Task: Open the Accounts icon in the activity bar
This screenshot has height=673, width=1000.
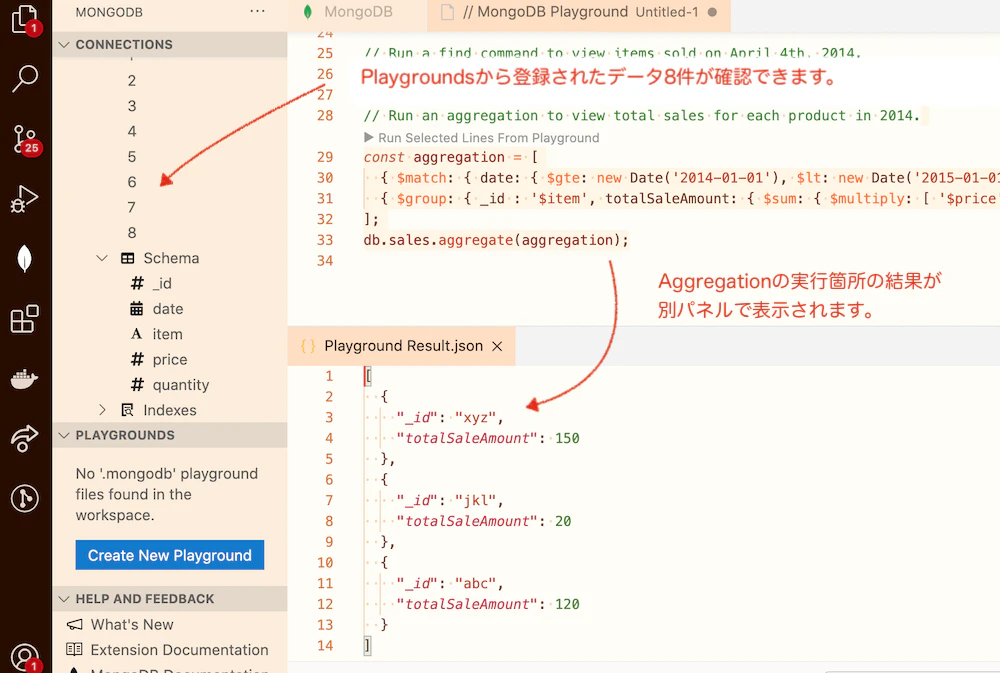Action: click(x=25, y=657)
